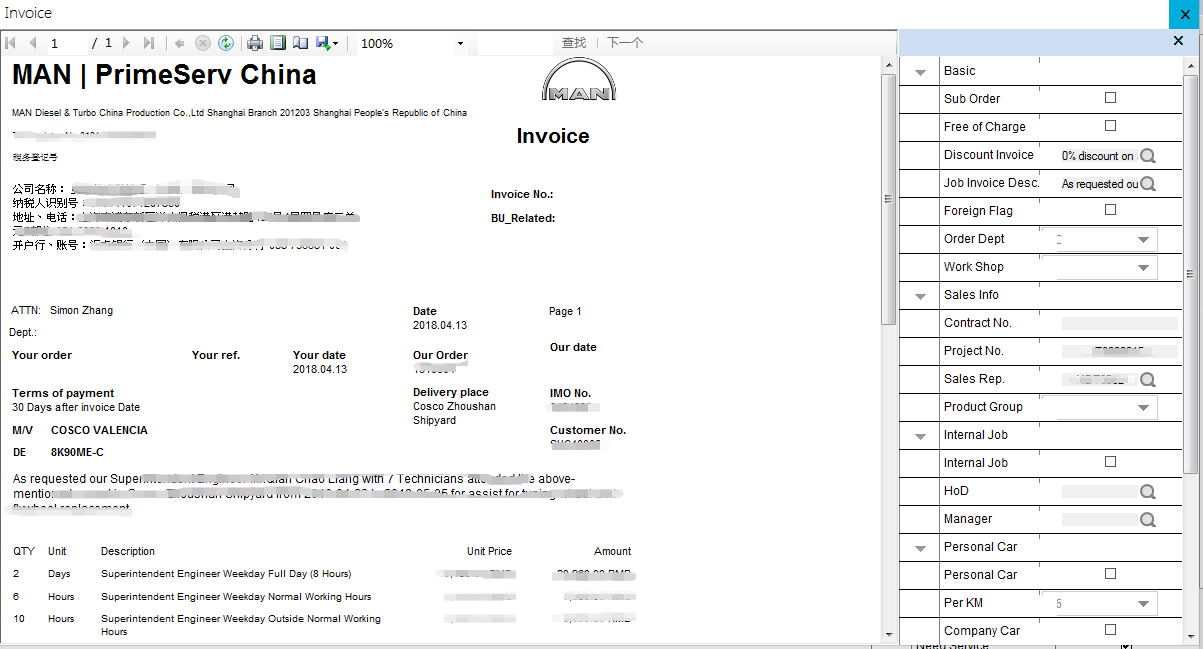Switch to print layout view
The image size is (1203, 649).
click(x=278, y=43)
